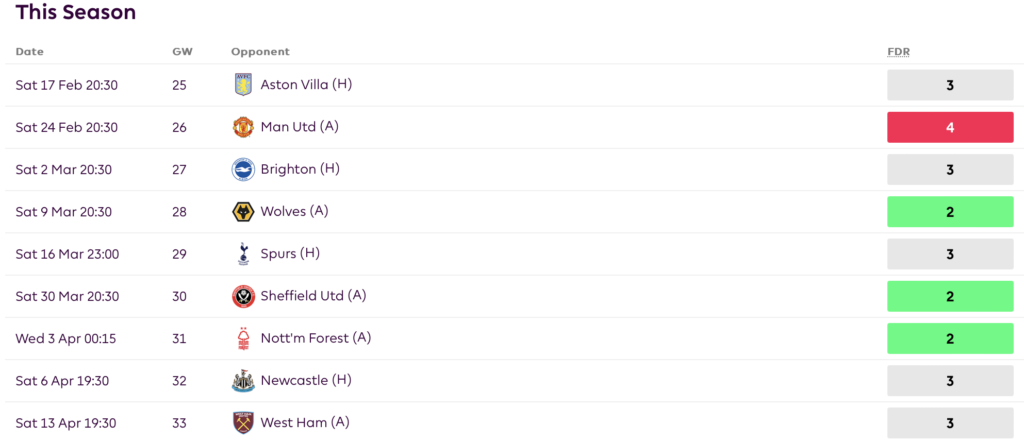
Task: Open the Aston Villa (H) opponent link
Action: [306, 85]
